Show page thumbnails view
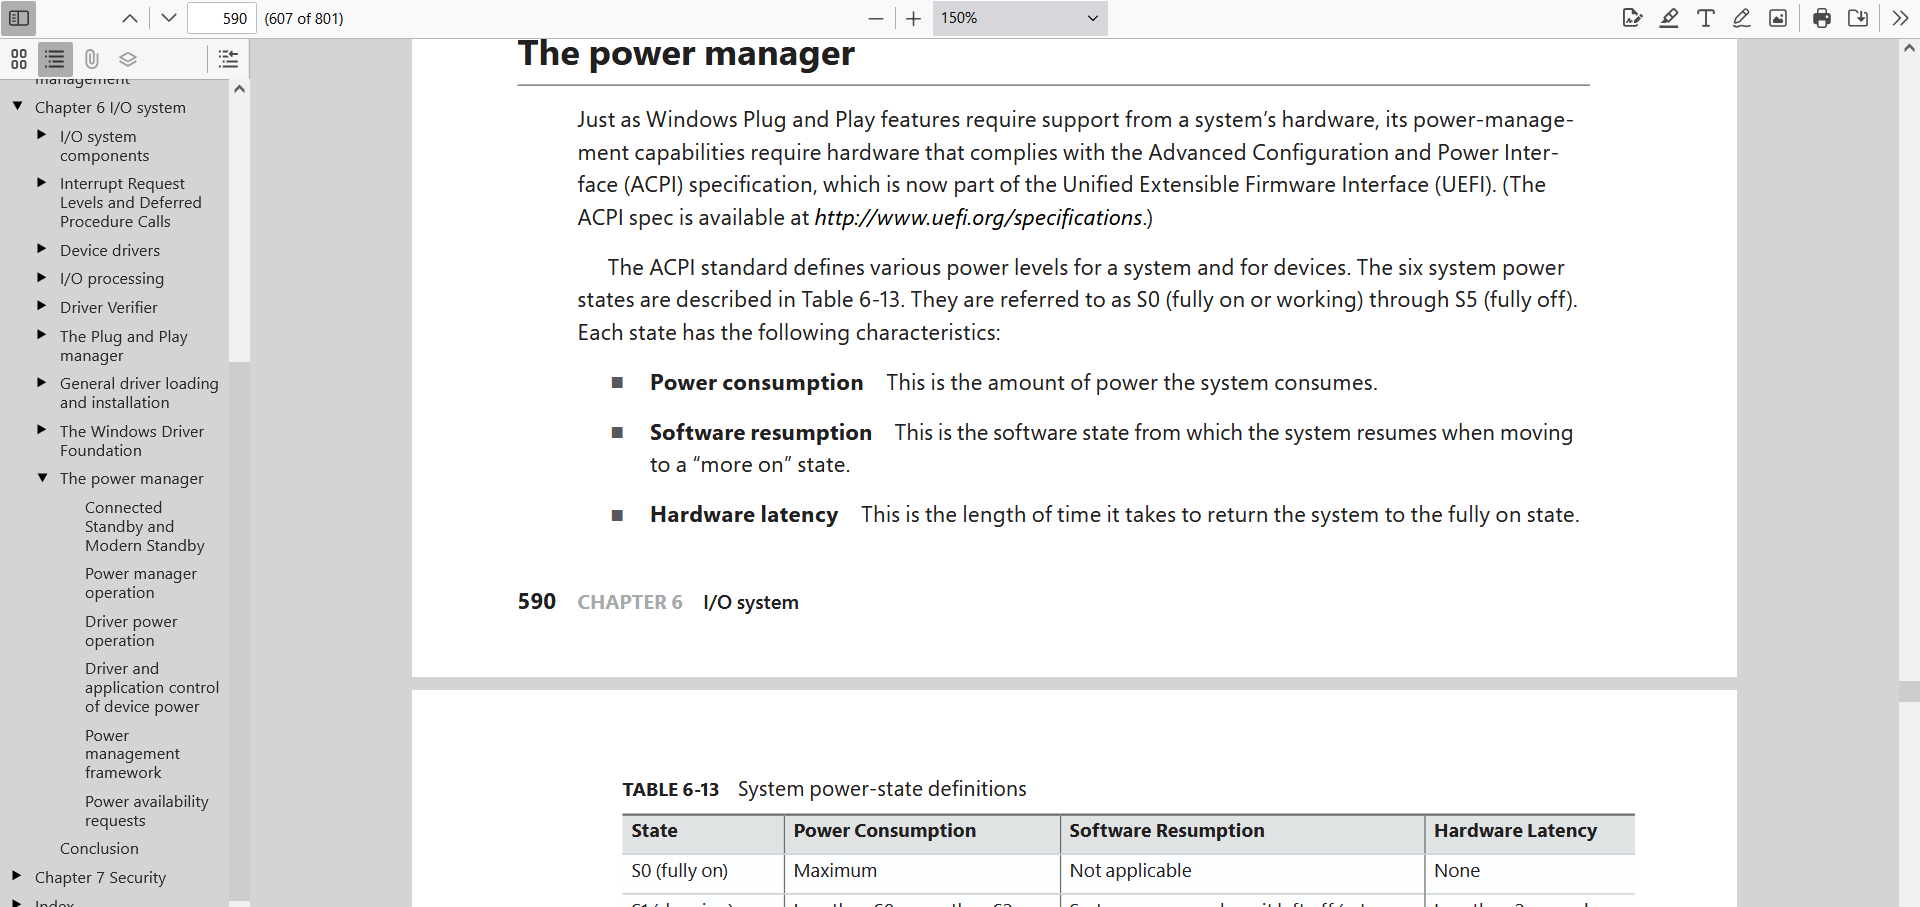 tap(19, 59)
